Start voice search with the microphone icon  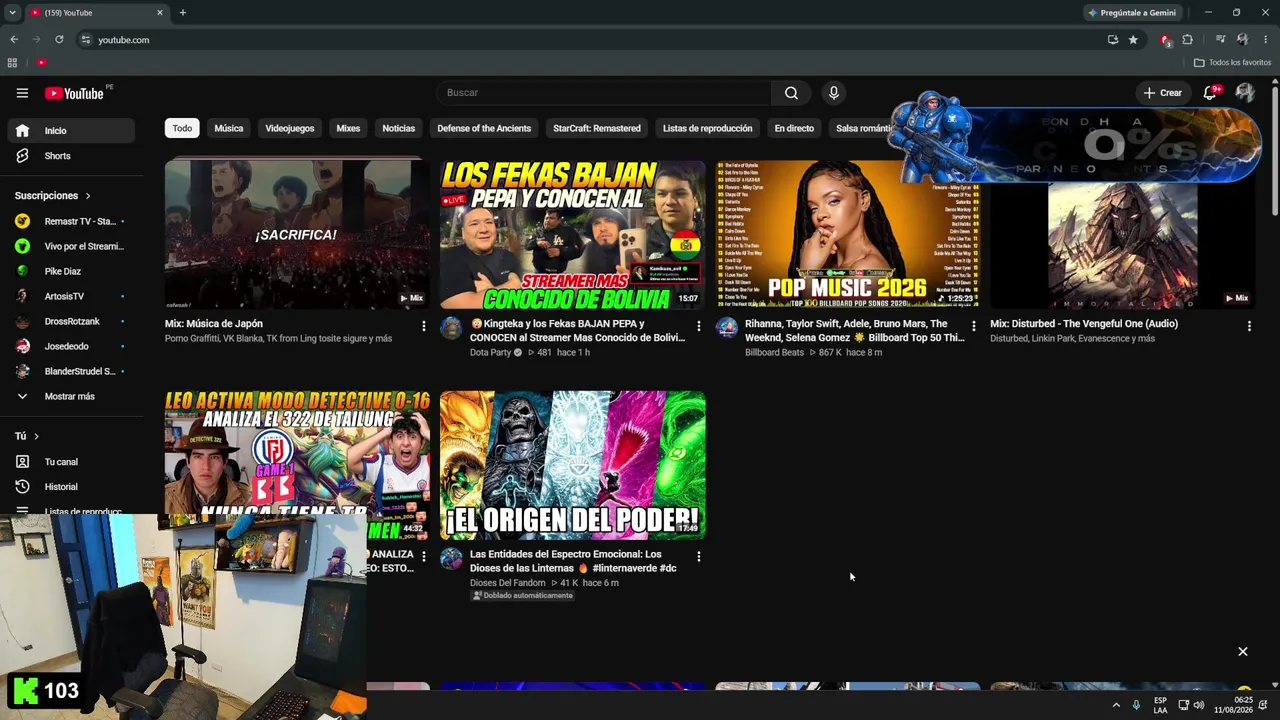coord(833,93)
